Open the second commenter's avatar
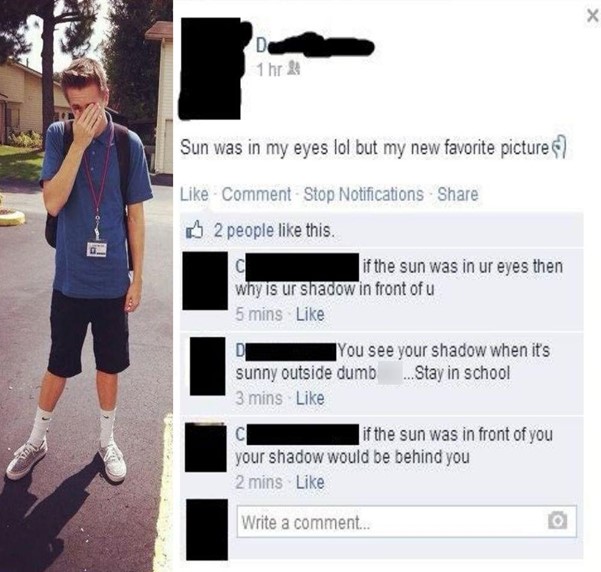The height and width of the screenshot is (572, 601). 207,366
